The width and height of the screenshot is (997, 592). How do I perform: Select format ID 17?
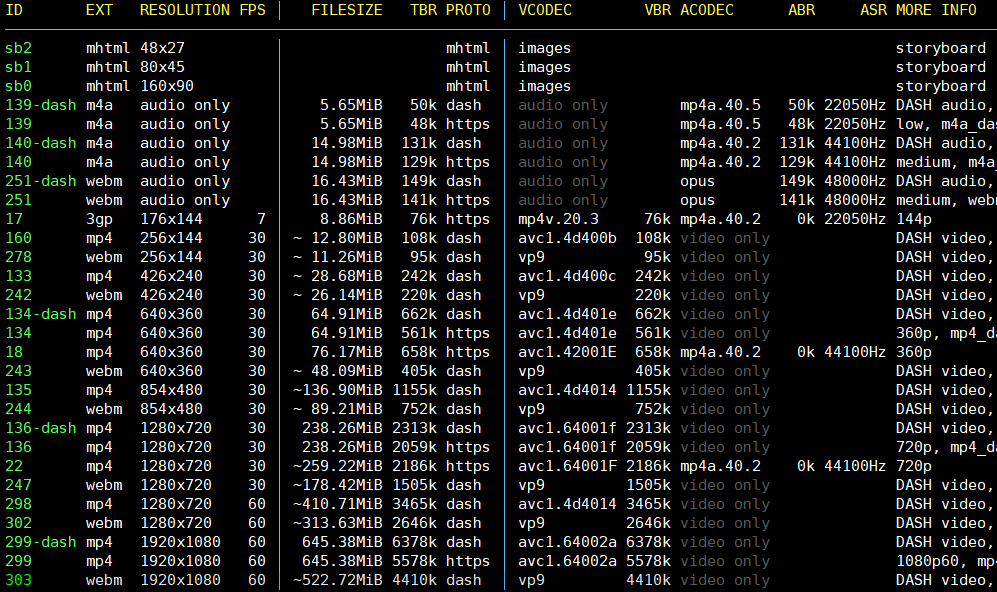tap(14, 219)
